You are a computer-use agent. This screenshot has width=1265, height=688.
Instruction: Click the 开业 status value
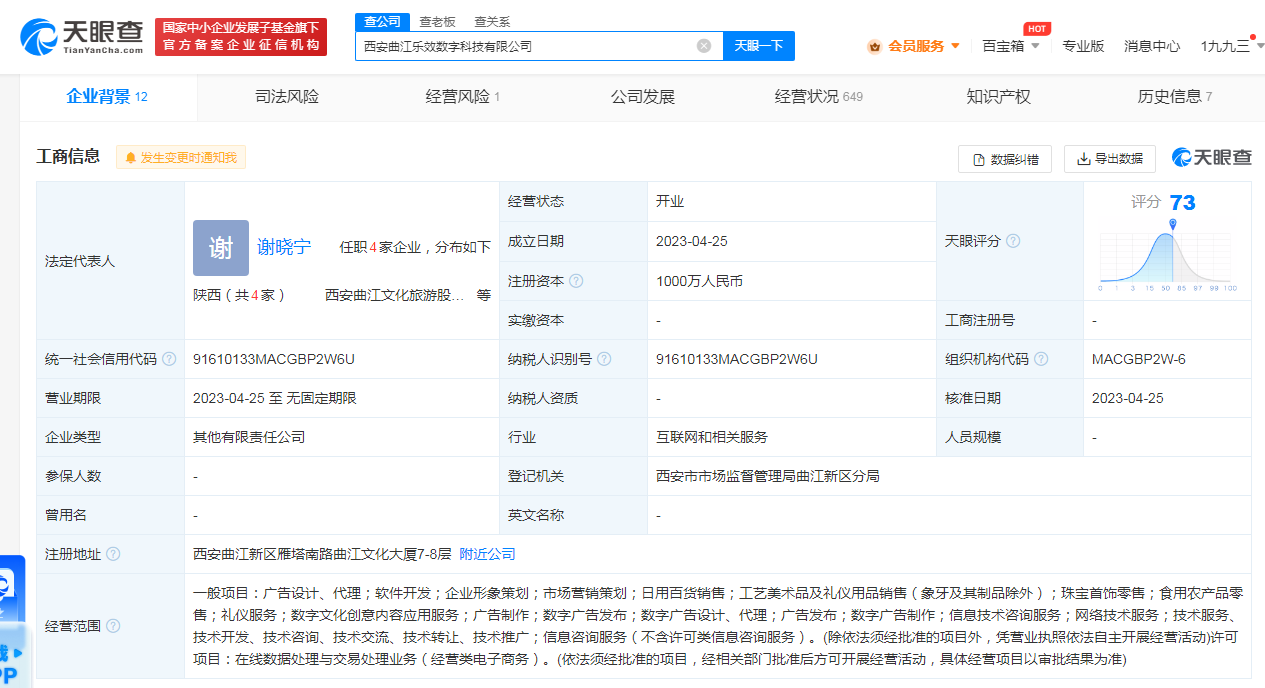[670, 202]
